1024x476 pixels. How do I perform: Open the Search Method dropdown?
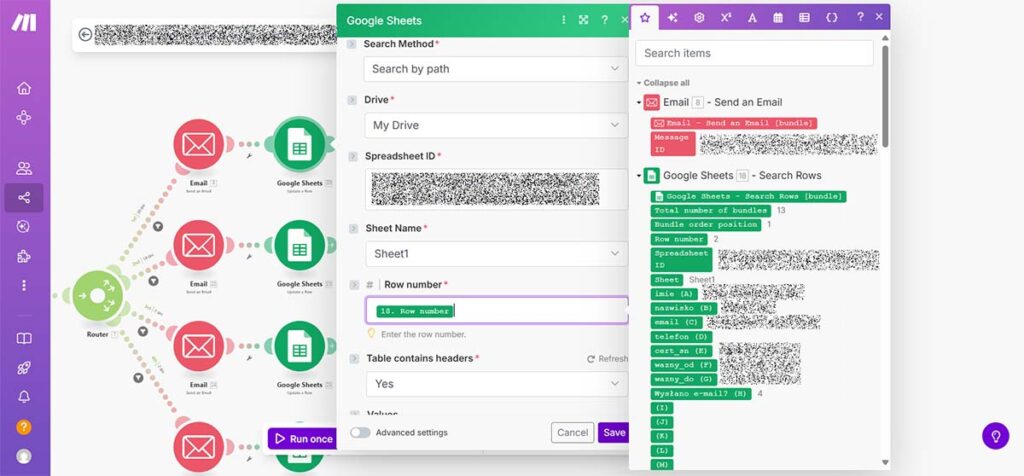pyautogui.click(x=495, y=69)
